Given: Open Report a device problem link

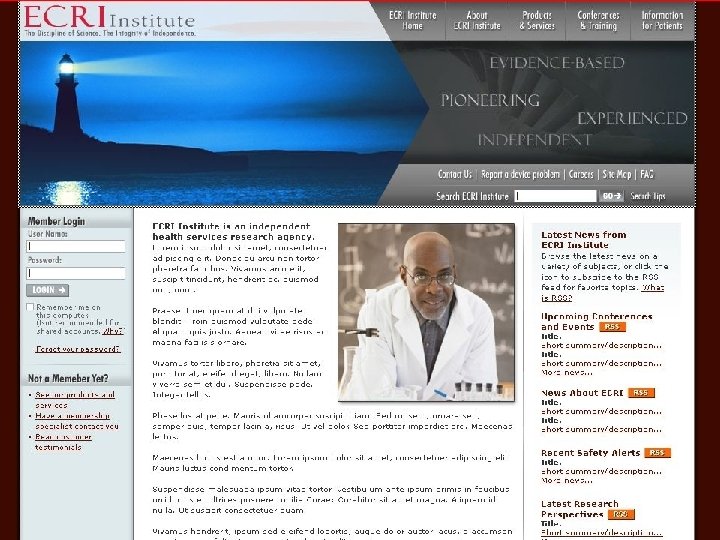Looking at the screenshot, I should point(520,174).
